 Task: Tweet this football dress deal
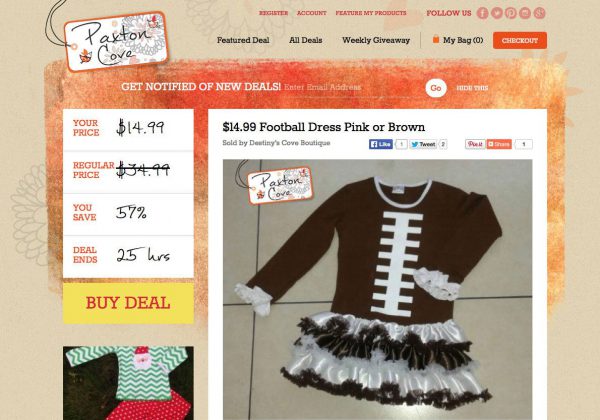coord(423,144)
